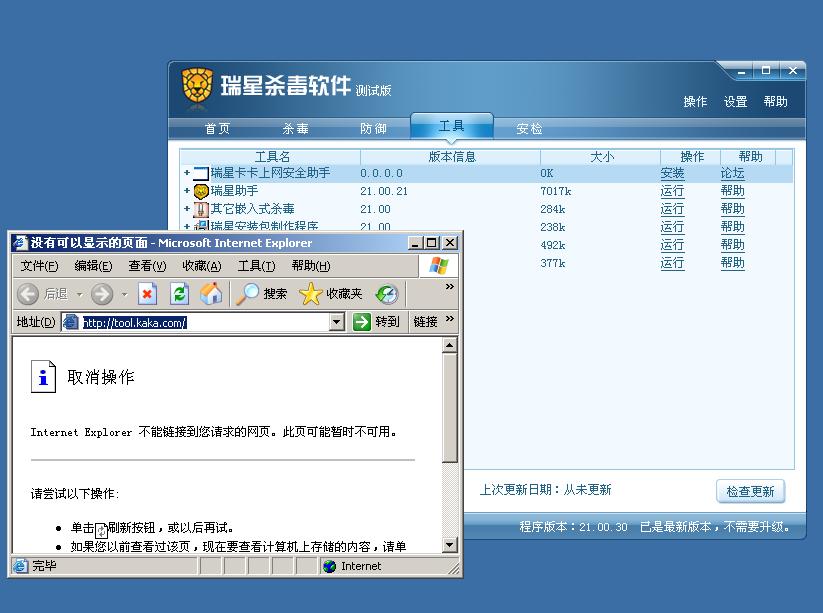Screen dimensions: 823x613
Task: Click 帮助 link for 瑞星助手 row
Action: 733,191
